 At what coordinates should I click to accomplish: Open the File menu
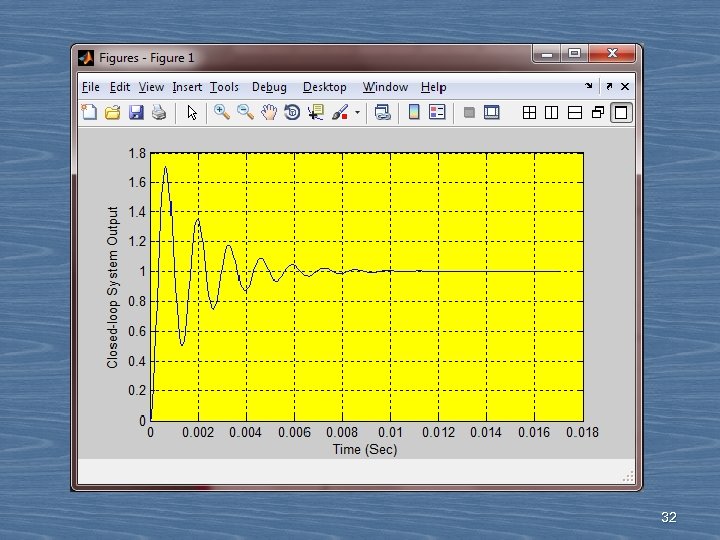[x=90, y=87]
